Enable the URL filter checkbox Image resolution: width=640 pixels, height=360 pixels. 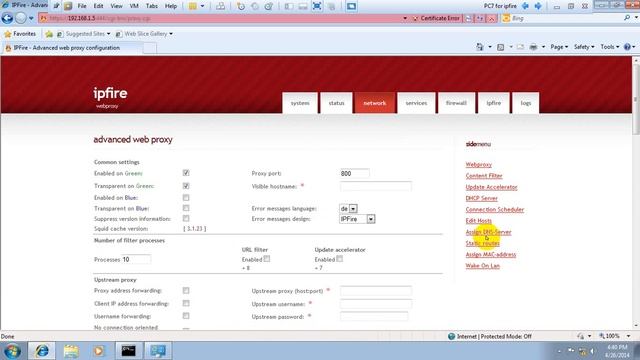(267, 259)
